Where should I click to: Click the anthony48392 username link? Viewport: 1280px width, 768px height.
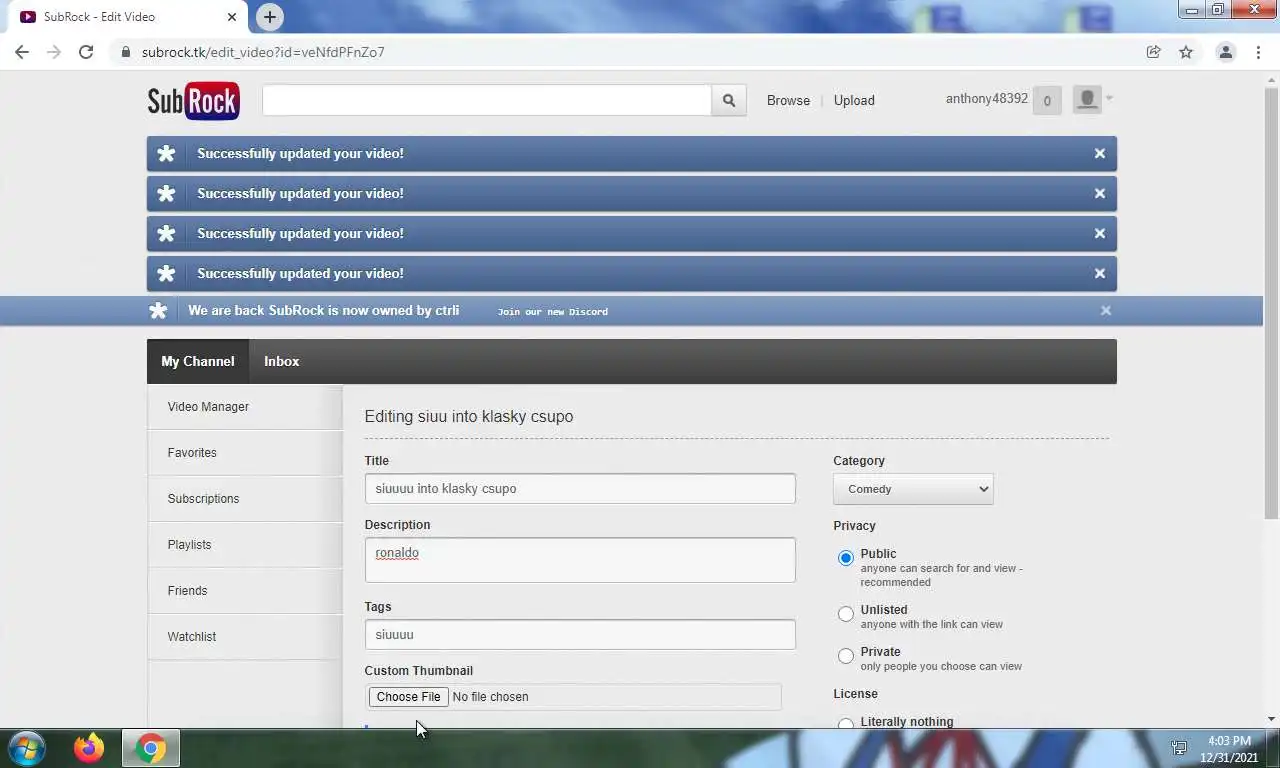click(987, 98)
